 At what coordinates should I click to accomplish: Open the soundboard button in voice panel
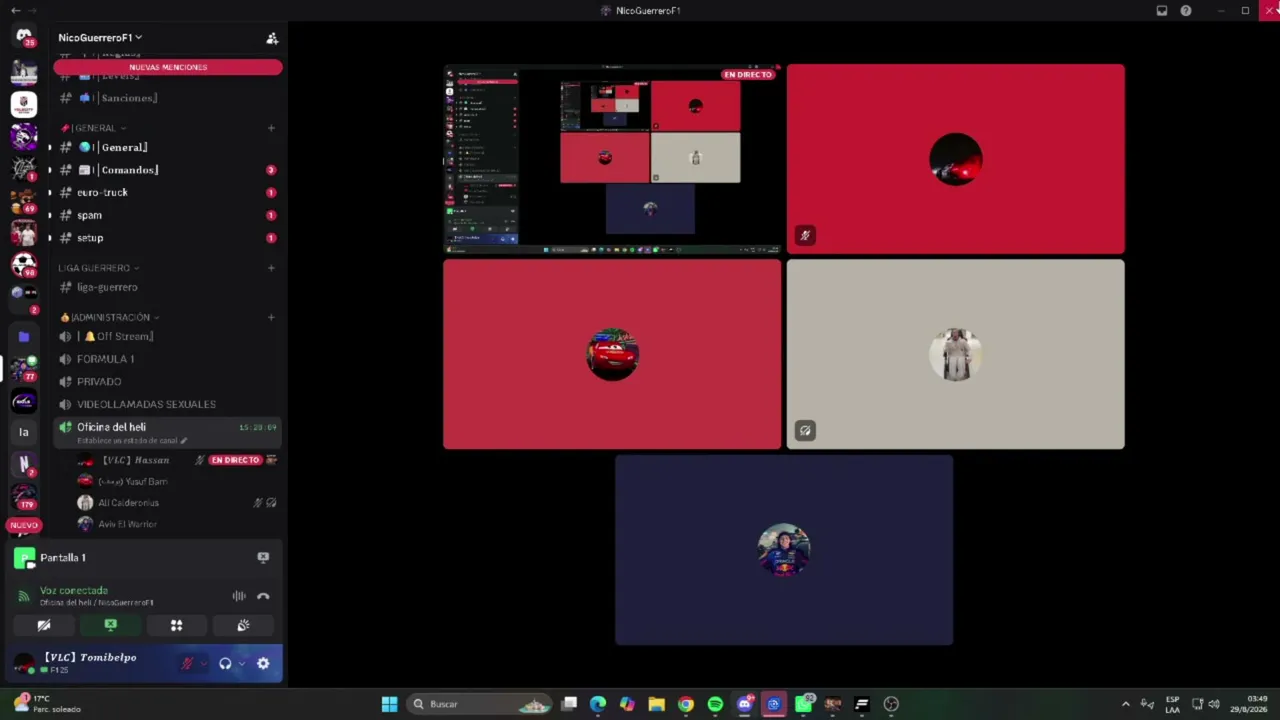pyautogui.click(x=243, y=625)
